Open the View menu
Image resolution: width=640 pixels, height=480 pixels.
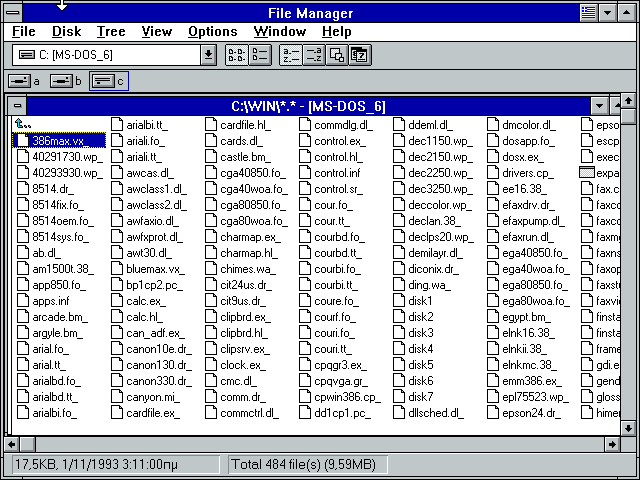click(157, 31)
